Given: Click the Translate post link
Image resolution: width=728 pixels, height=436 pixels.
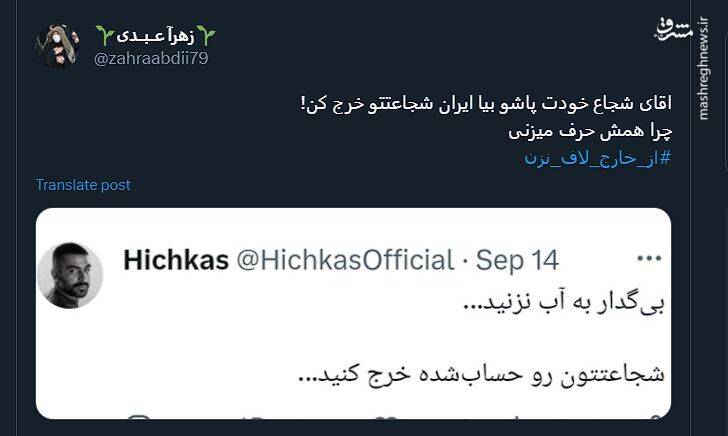Looking at the screenshot, I should [83, 185].
